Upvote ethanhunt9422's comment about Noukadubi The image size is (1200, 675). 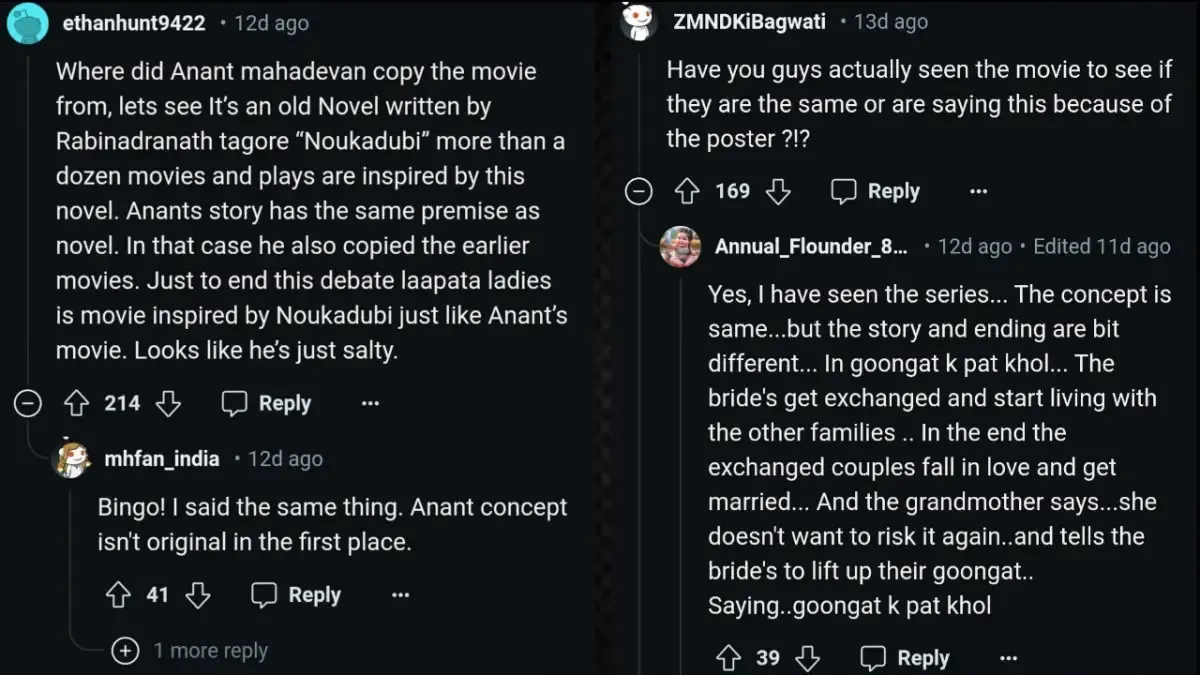point(76,403)
